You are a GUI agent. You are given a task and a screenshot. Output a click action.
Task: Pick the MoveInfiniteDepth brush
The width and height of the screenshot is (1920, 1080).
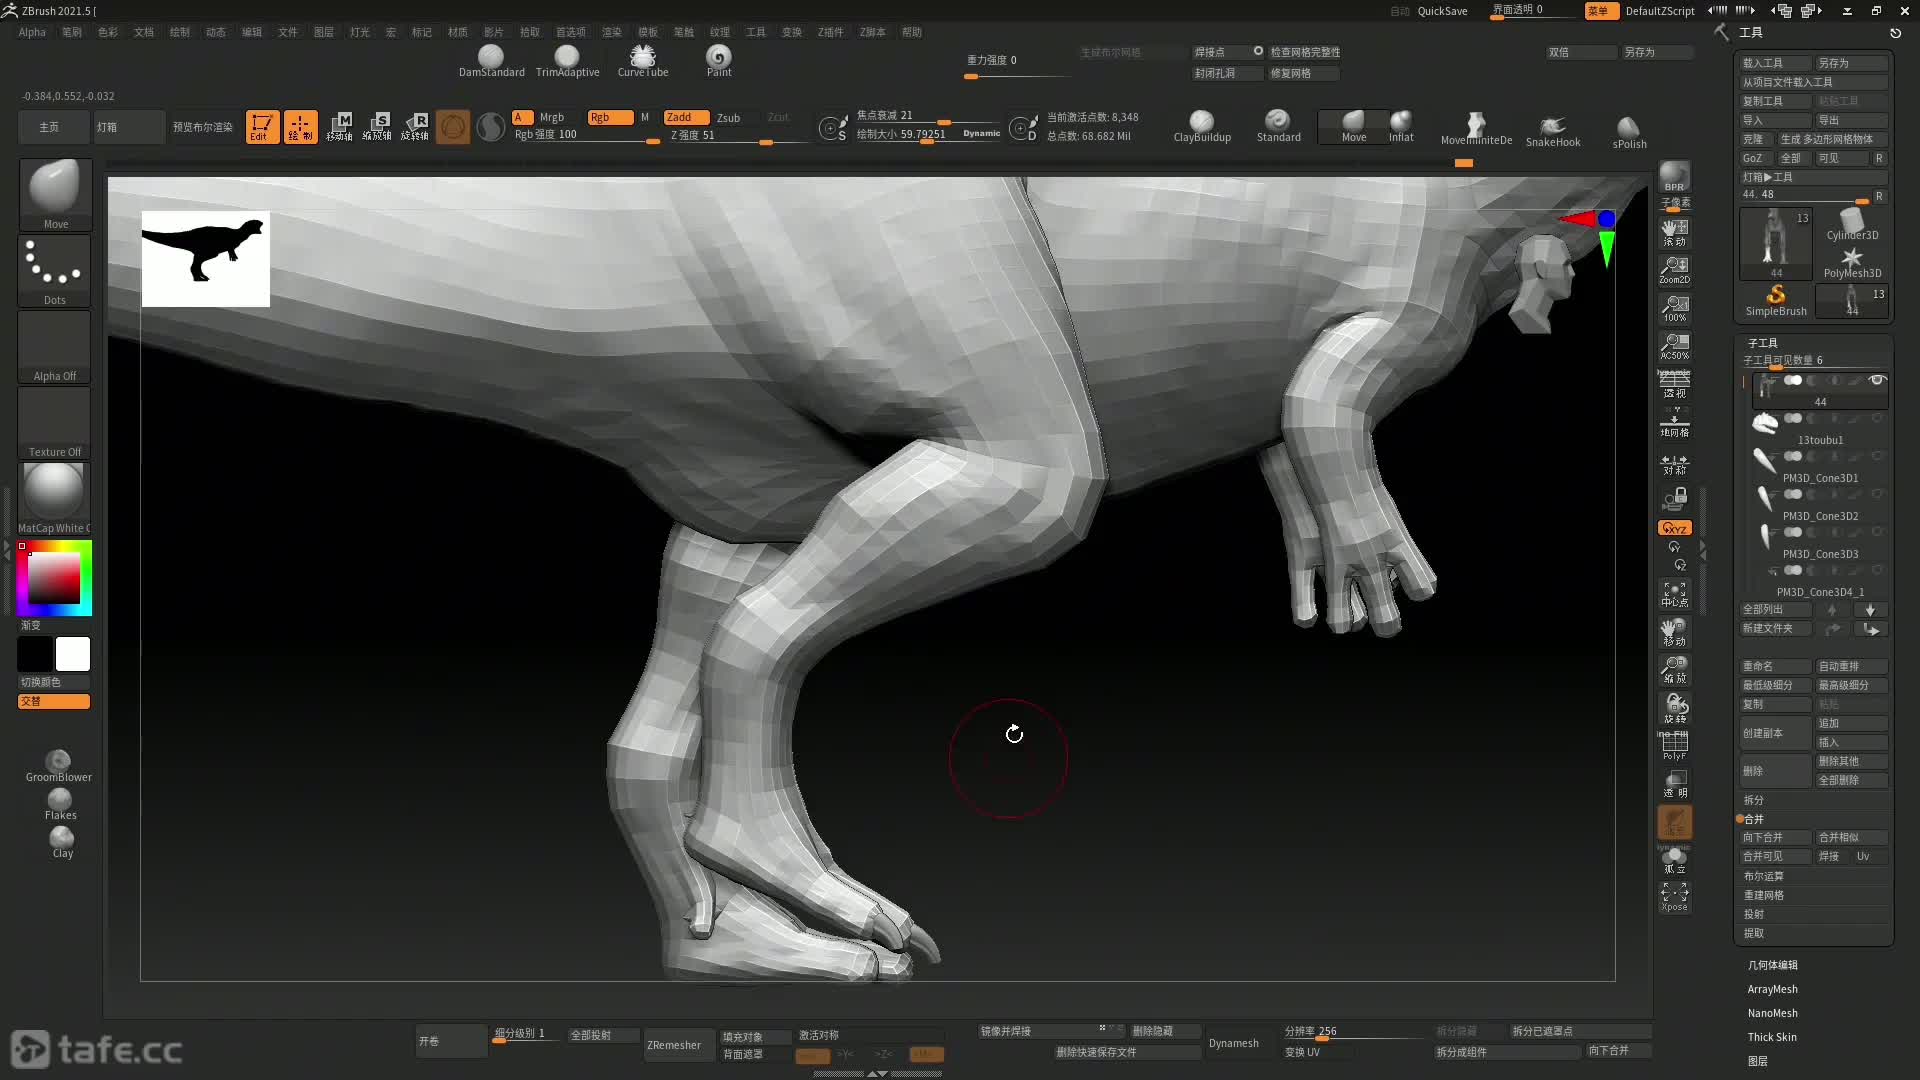pos(1476,130)
